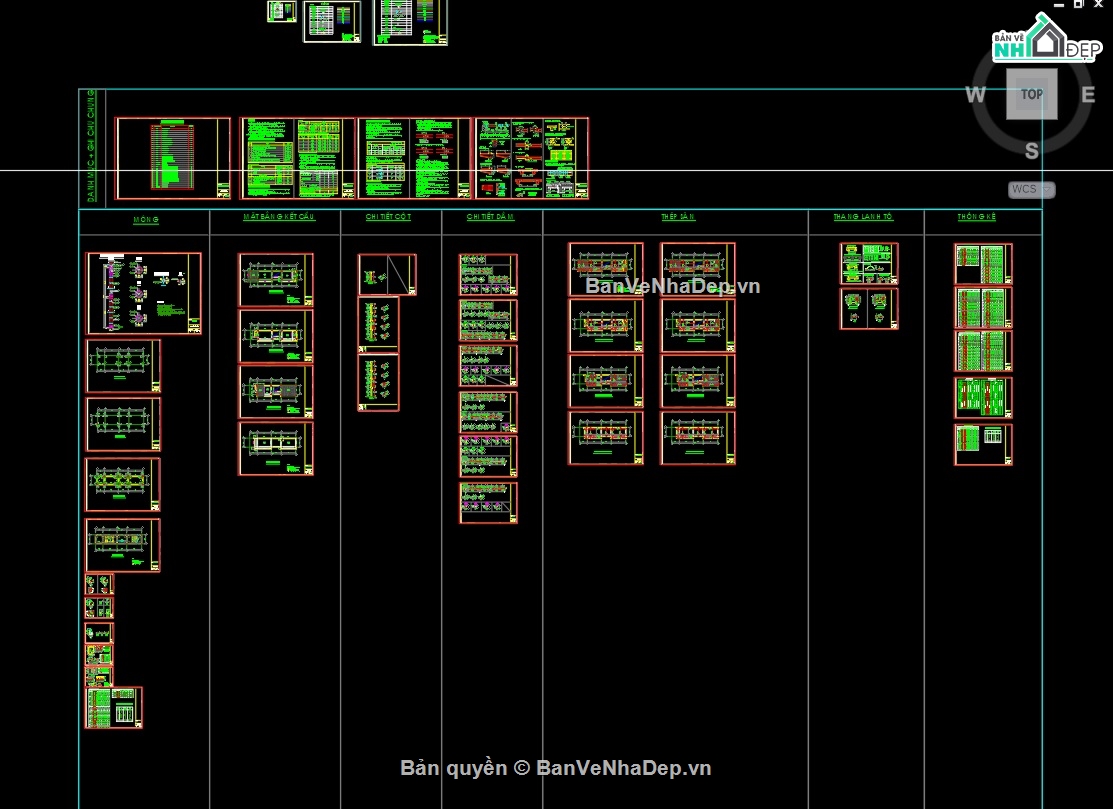This screenshot has width=1113, height=809.
Task: Select the THỐNG KÊ heading text
Action: 976,217
